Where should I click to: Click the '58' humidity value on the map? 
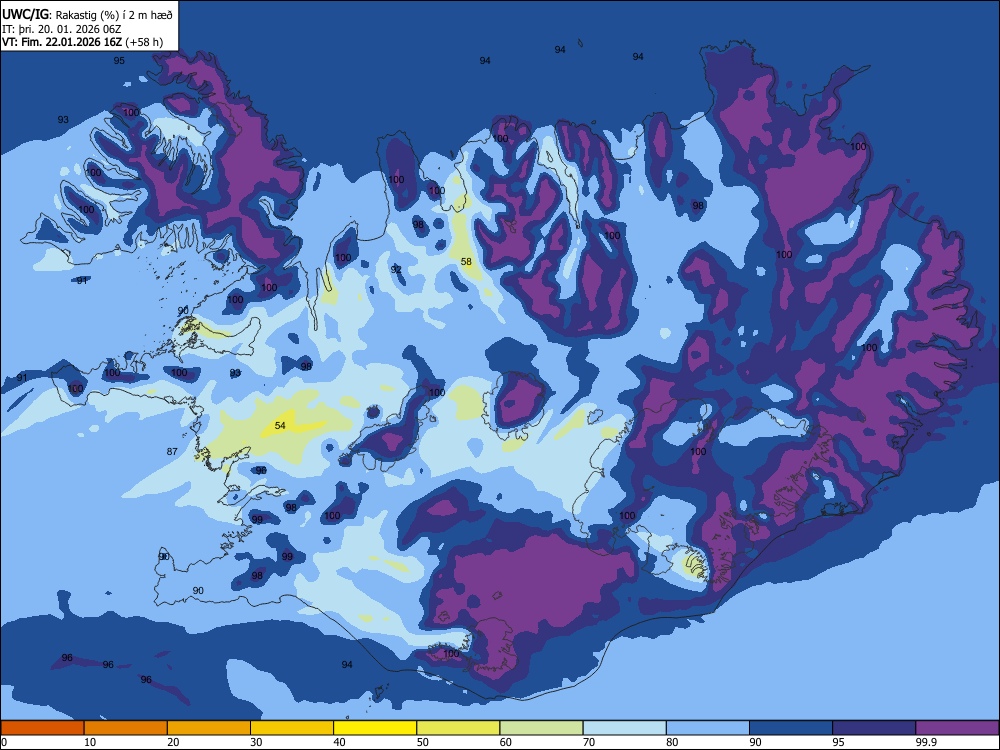(x=466, y=261)
